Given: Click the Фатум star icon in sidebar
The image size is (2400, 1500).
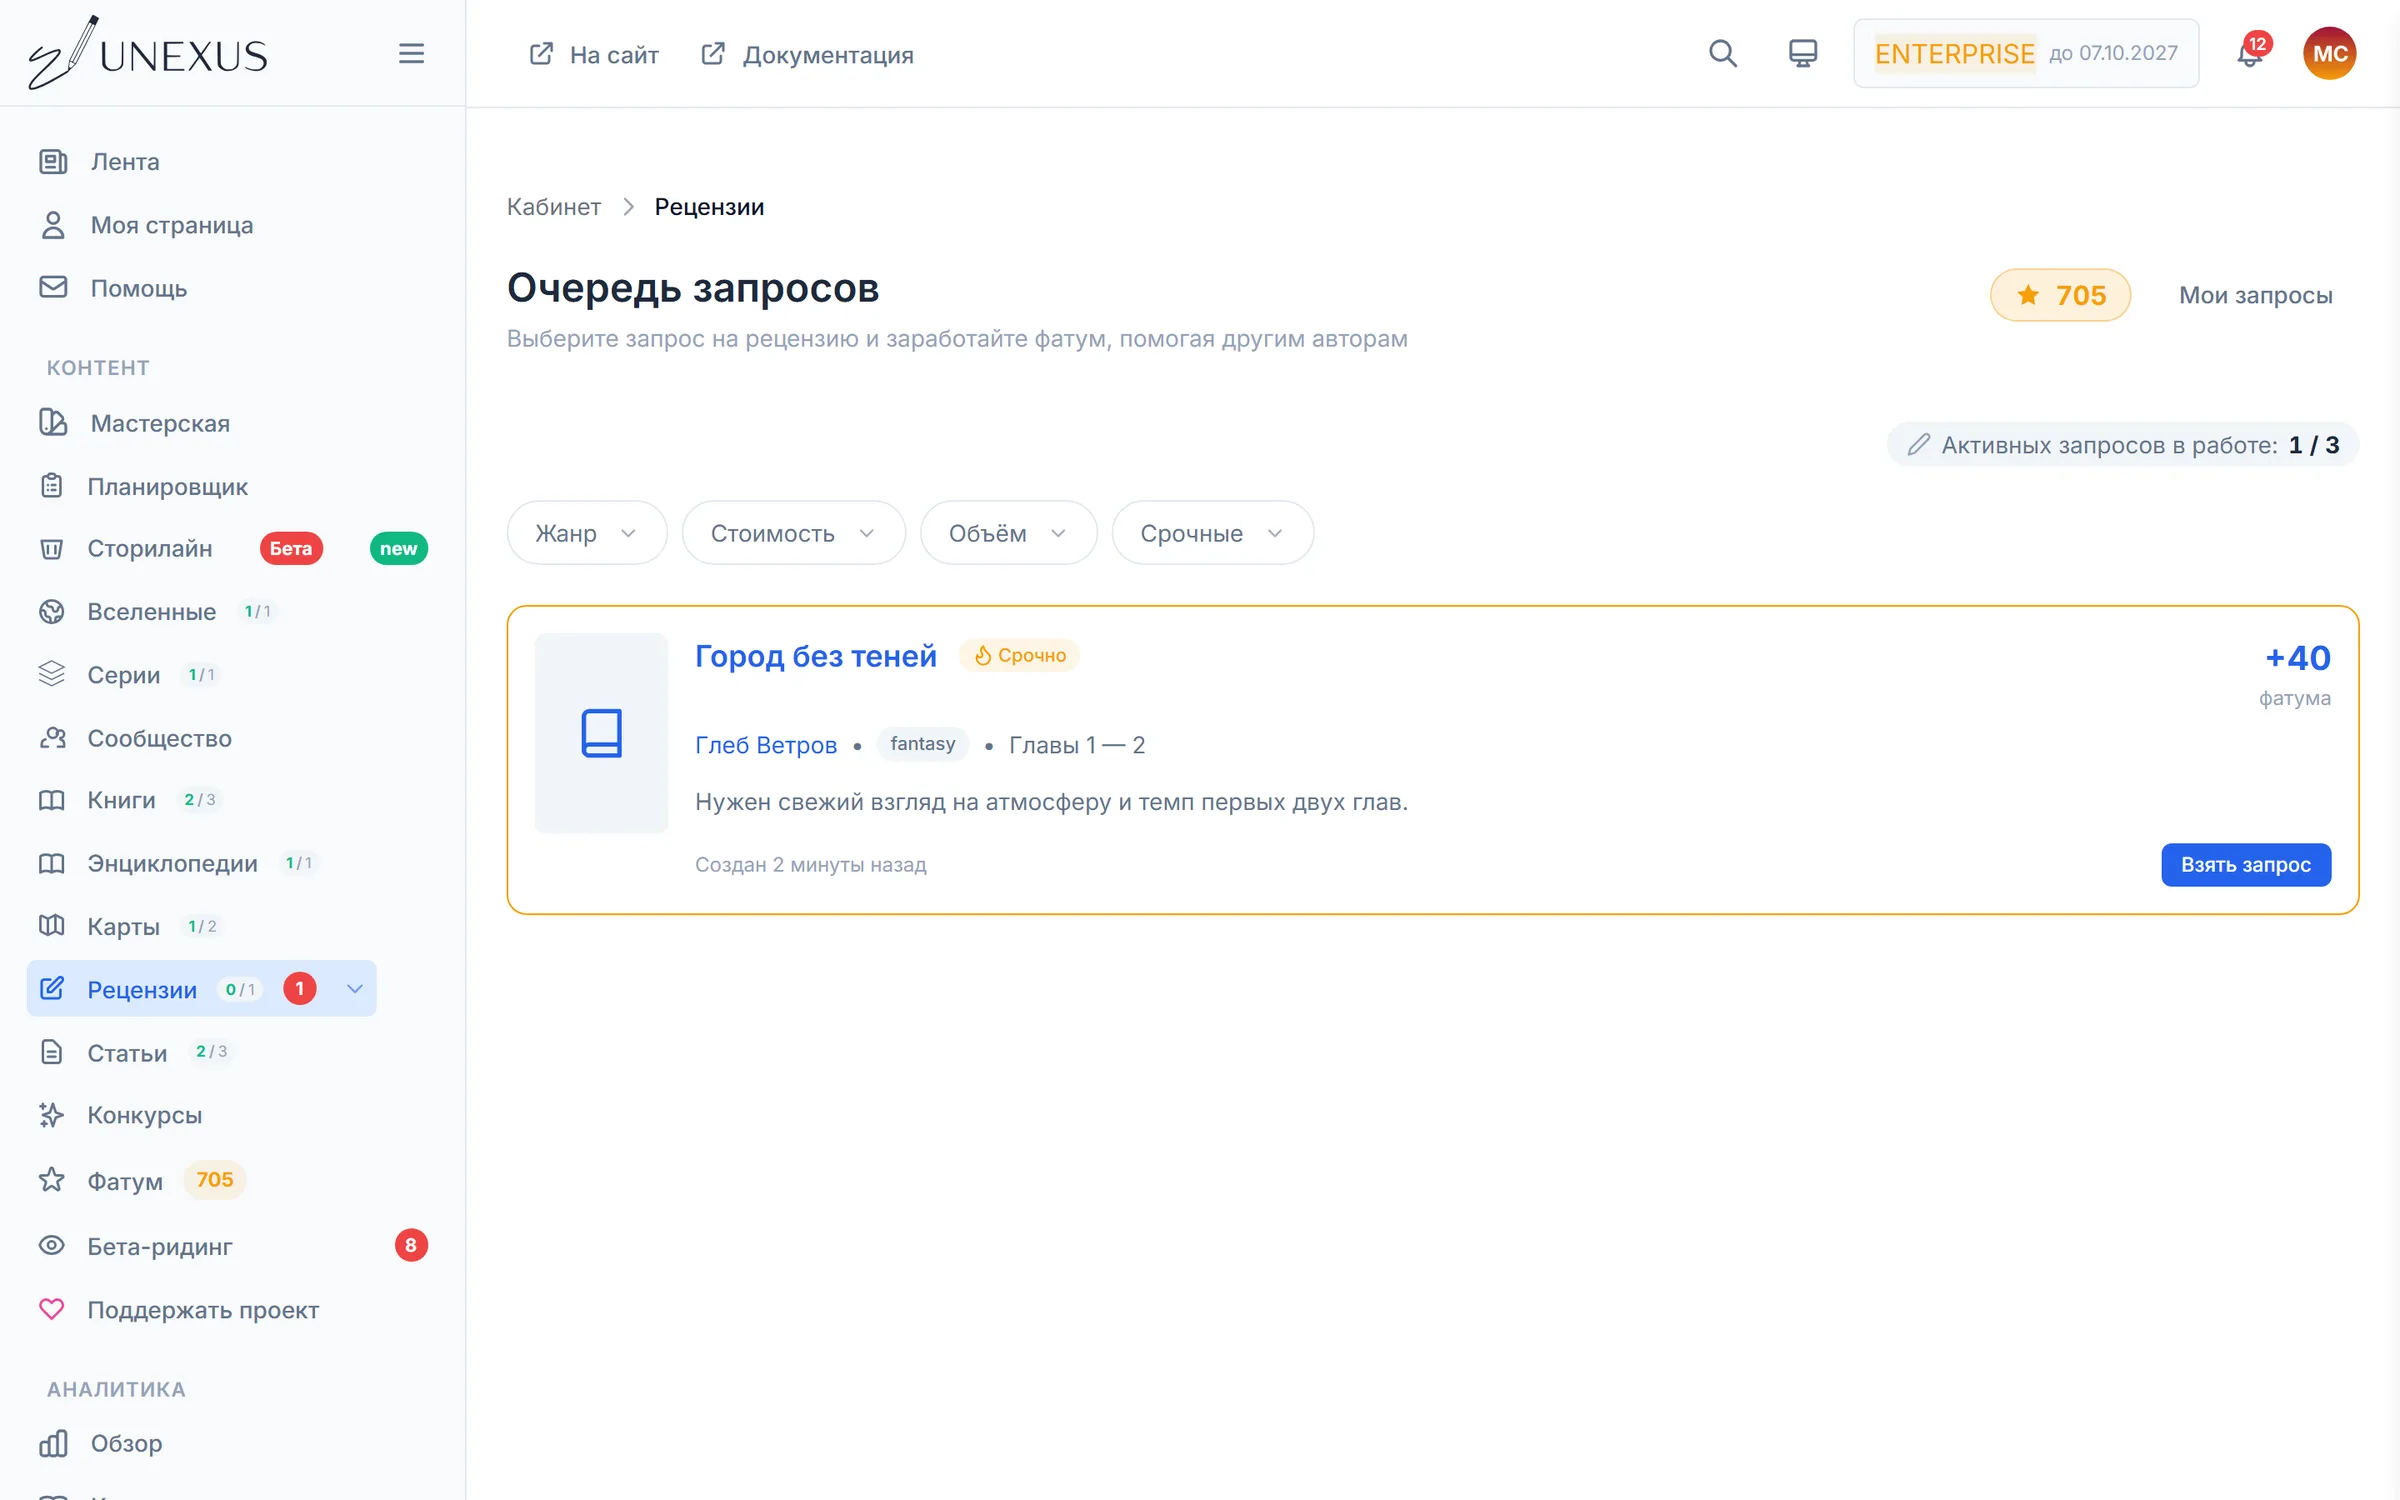Looking at the screenshot, I should coord(52,1180).
